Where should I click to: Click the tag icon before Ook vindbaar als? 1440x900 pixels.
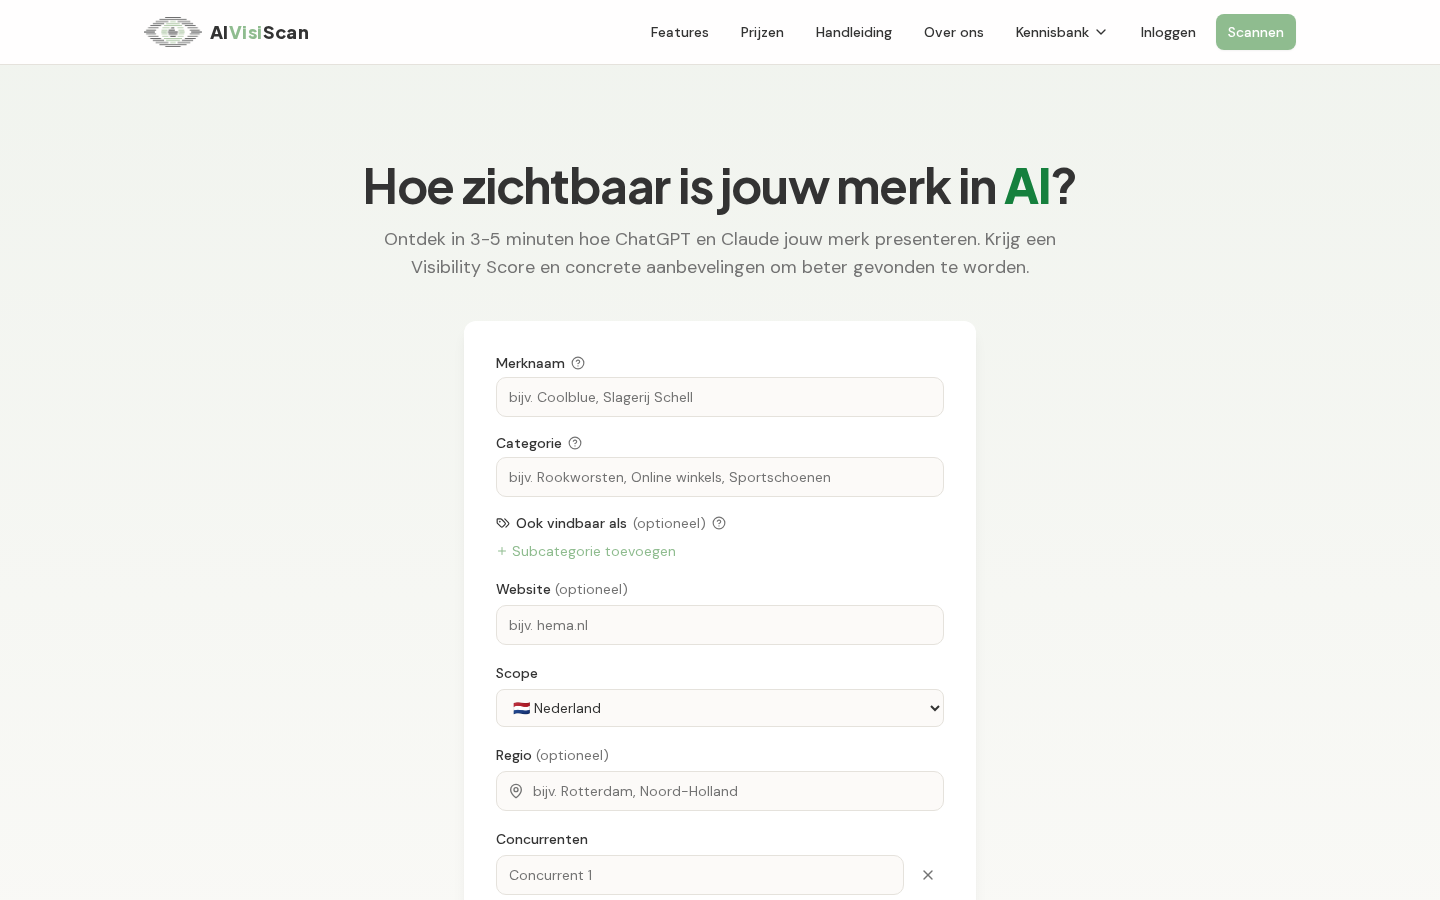pyautogui.click(x=503, y=523)
